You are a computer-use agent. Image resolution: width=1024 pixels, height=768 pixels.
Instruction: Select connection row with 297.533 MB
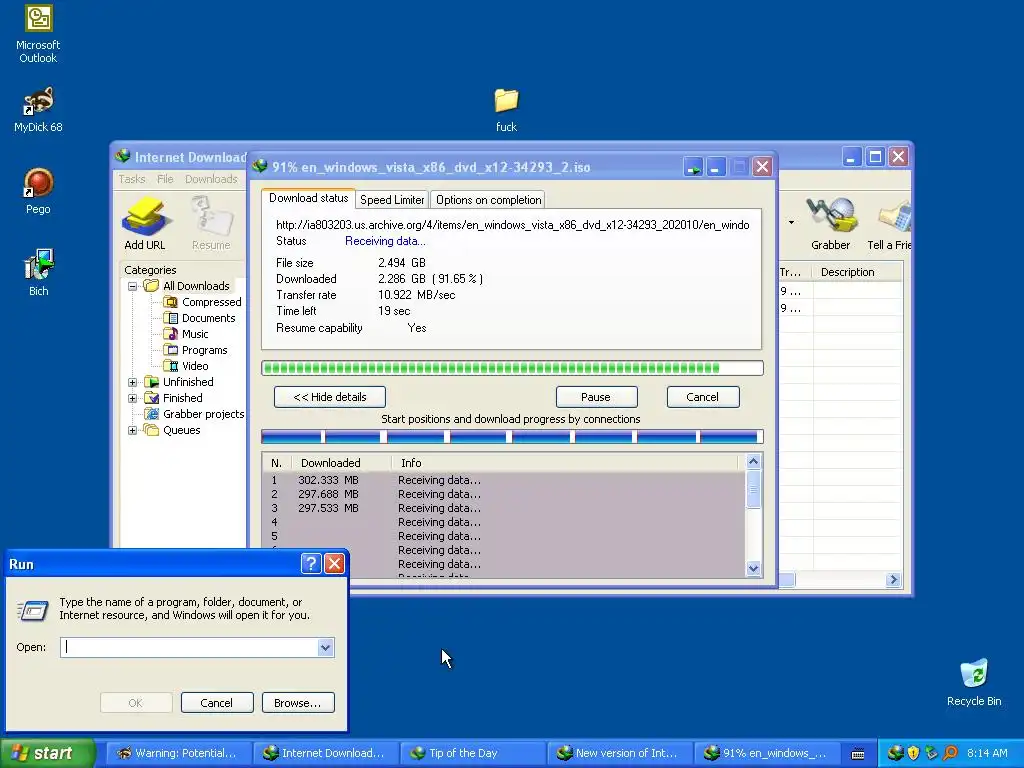coord(503,508)
